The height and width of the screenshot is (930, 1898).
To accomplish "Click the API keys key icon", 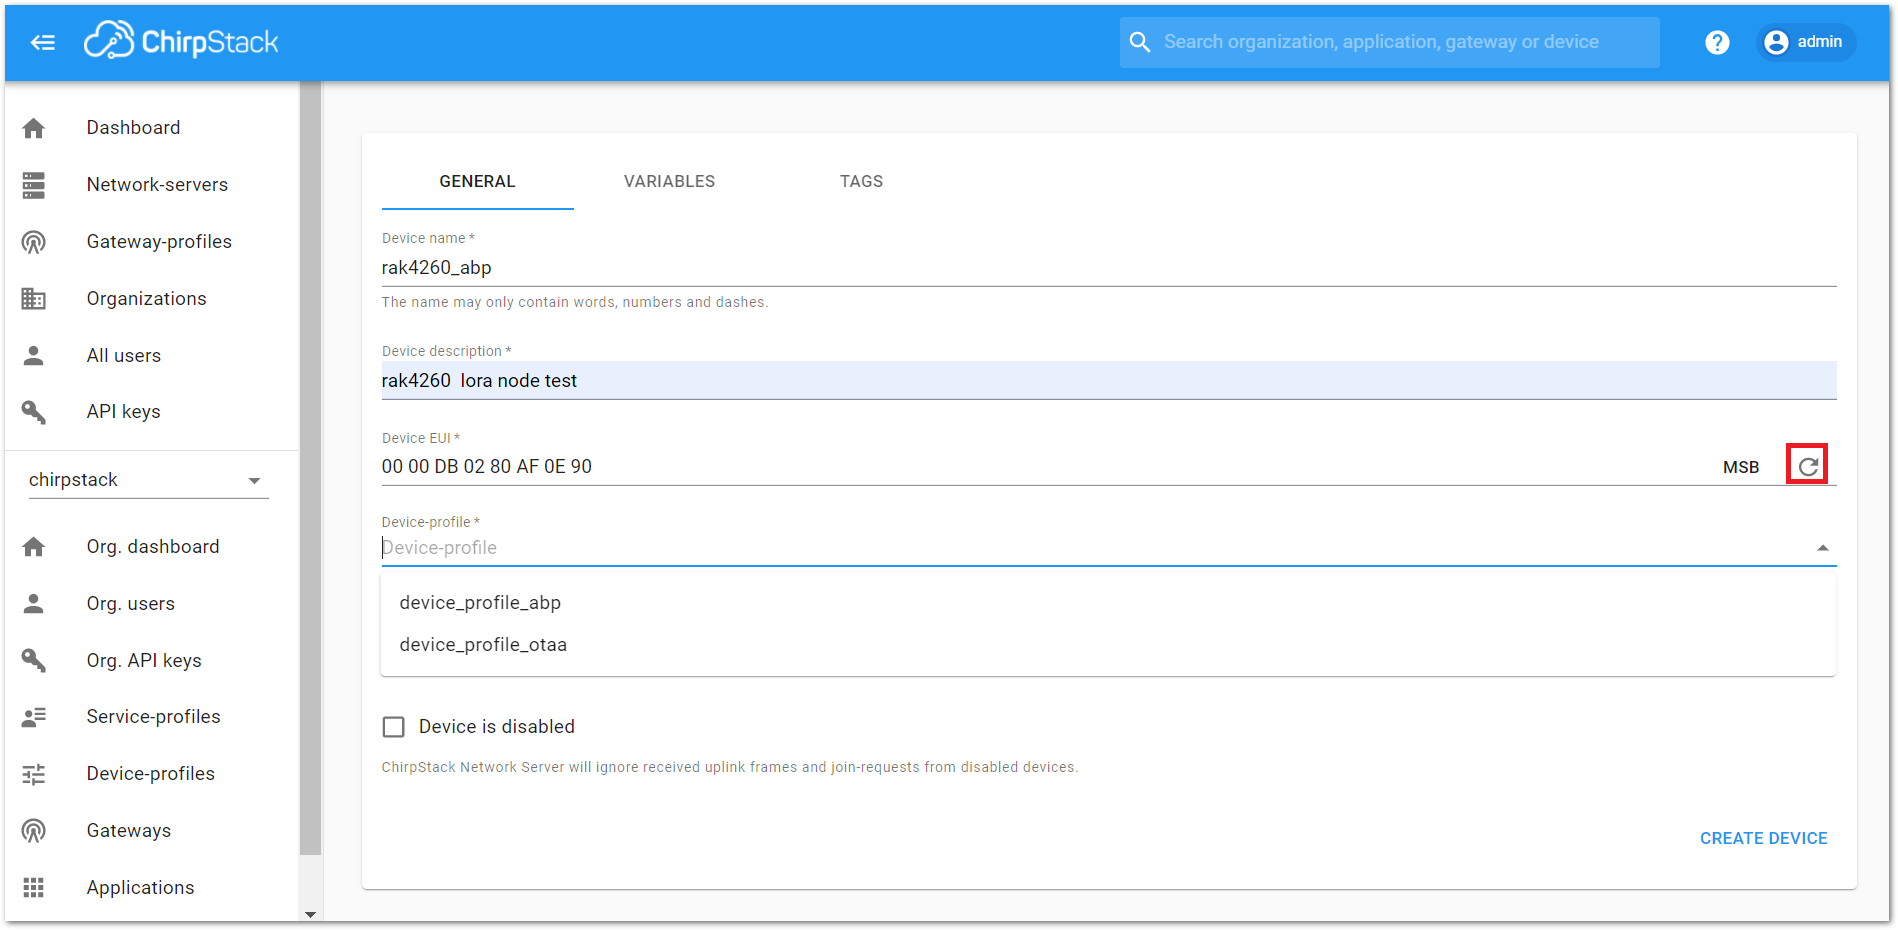I will click(x=34, y=412).
